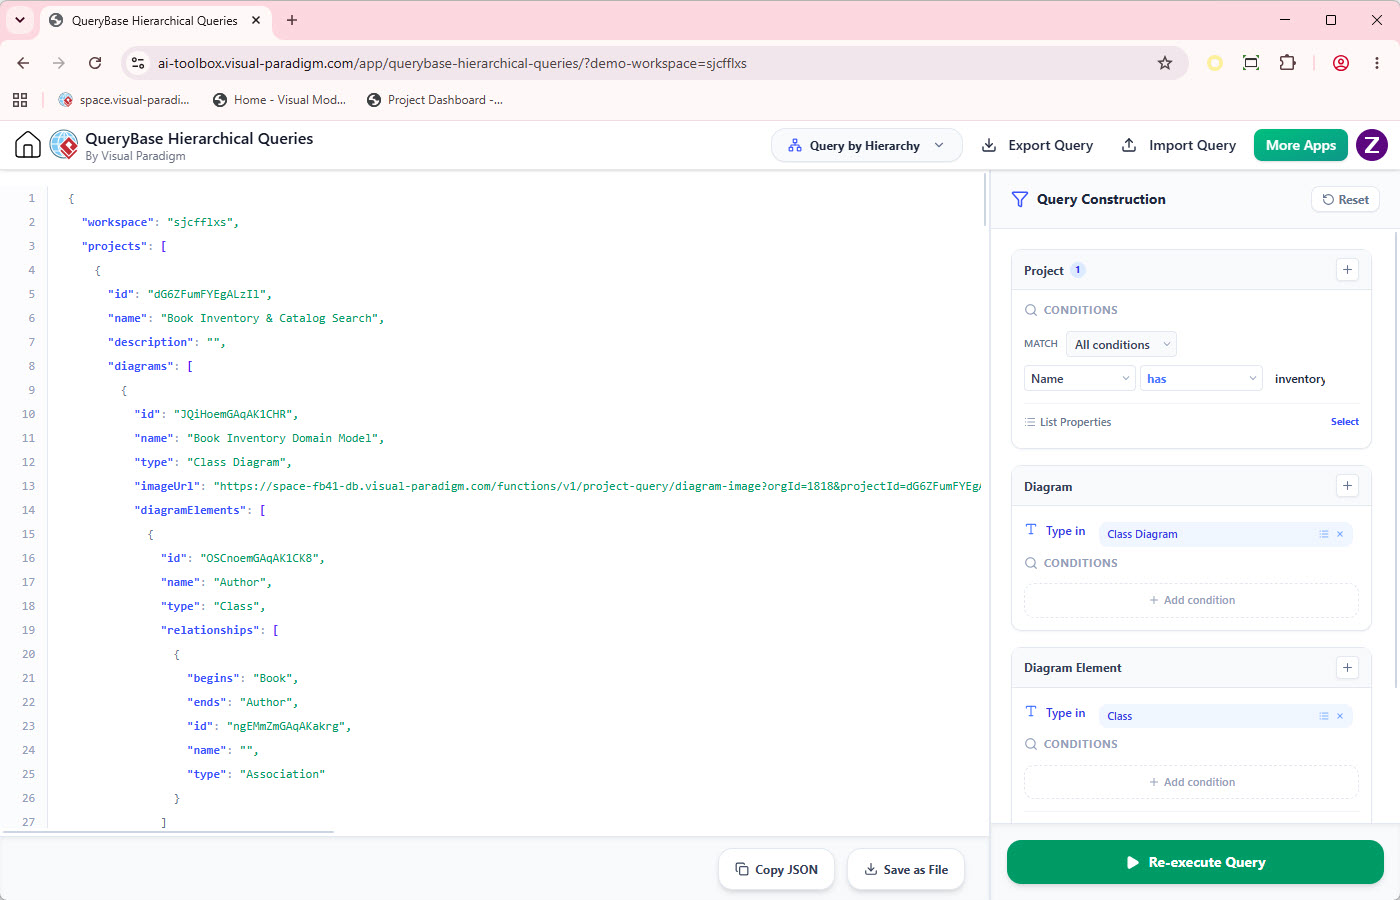Image resolution: width=1400 pixels, height=900 pixels.
Task: Click Import Query button
Action: 1179,145
